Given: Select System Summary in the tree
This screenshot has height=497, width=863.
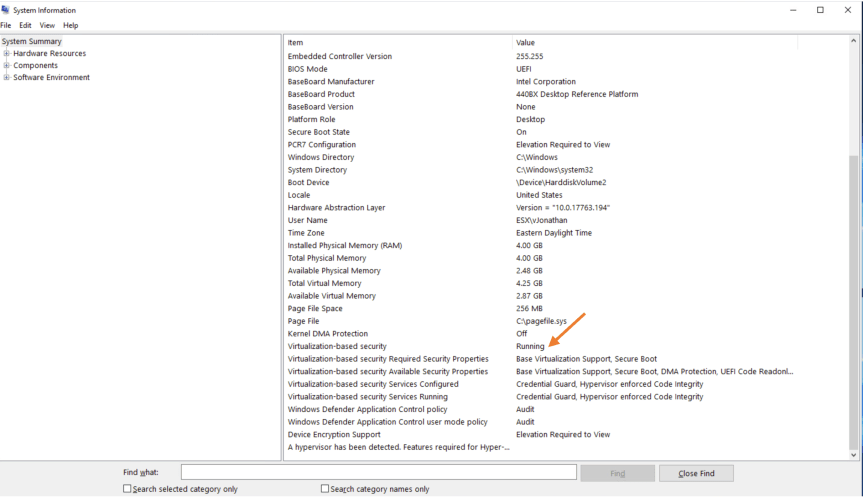Looking at the screenshot, I should pyautogui.click(x=32, y=42).
